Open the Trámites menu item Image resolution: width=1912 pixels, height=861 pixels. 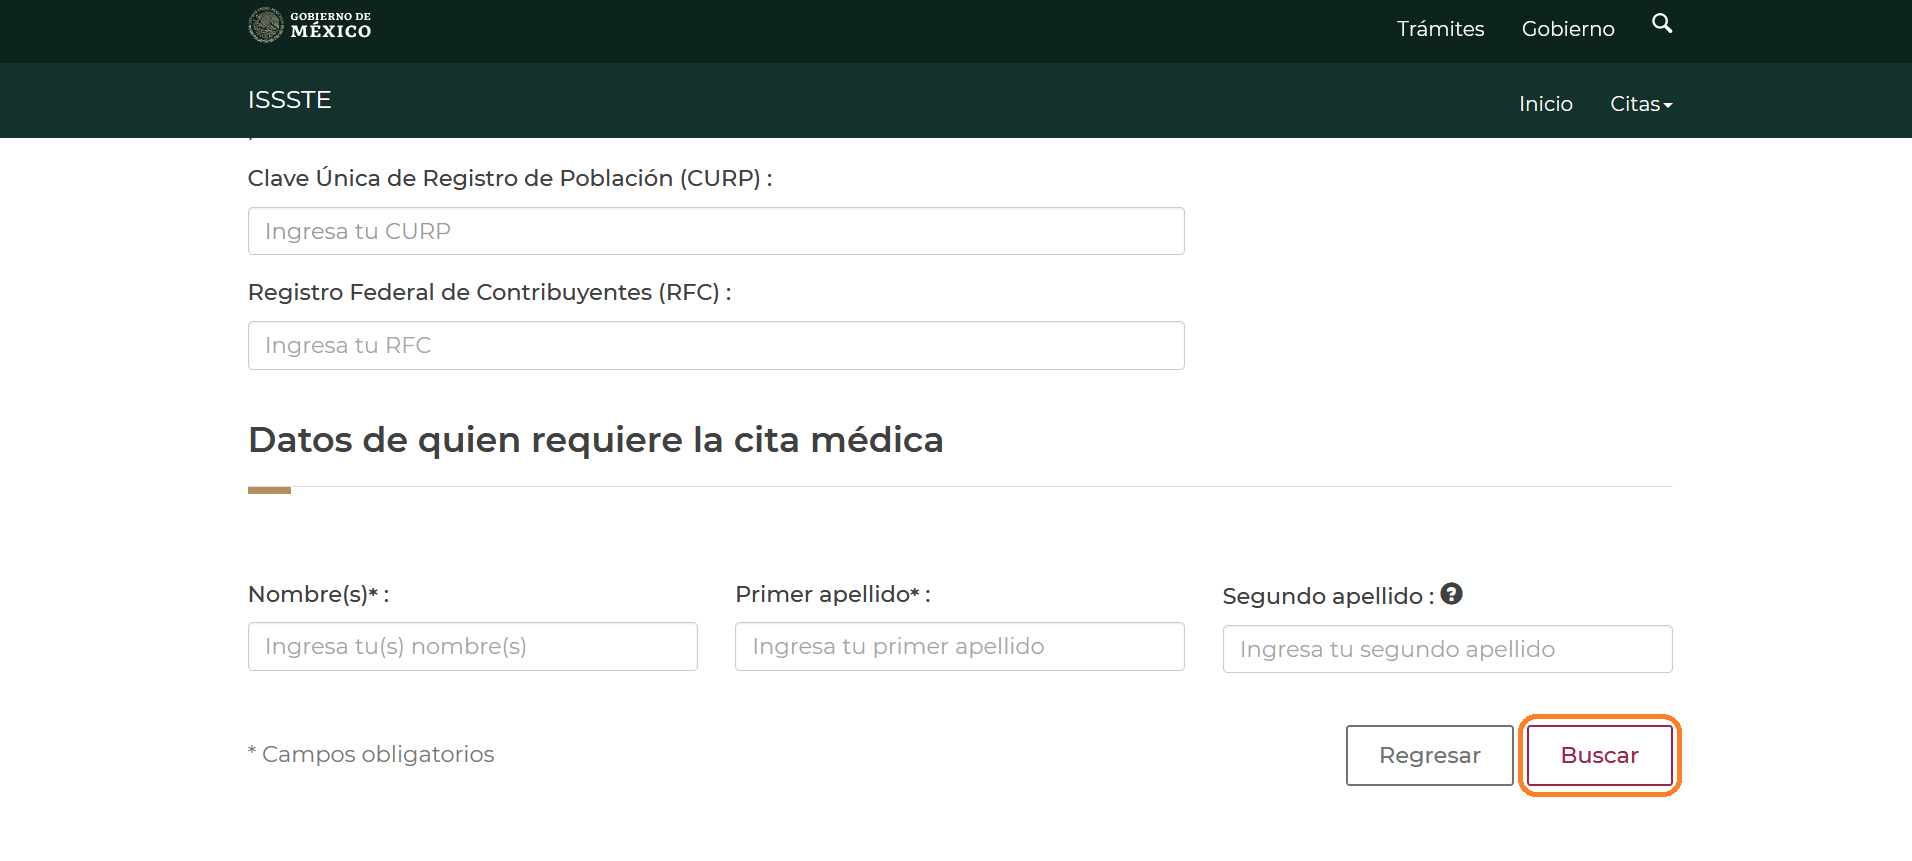[x=1440, y=29]
